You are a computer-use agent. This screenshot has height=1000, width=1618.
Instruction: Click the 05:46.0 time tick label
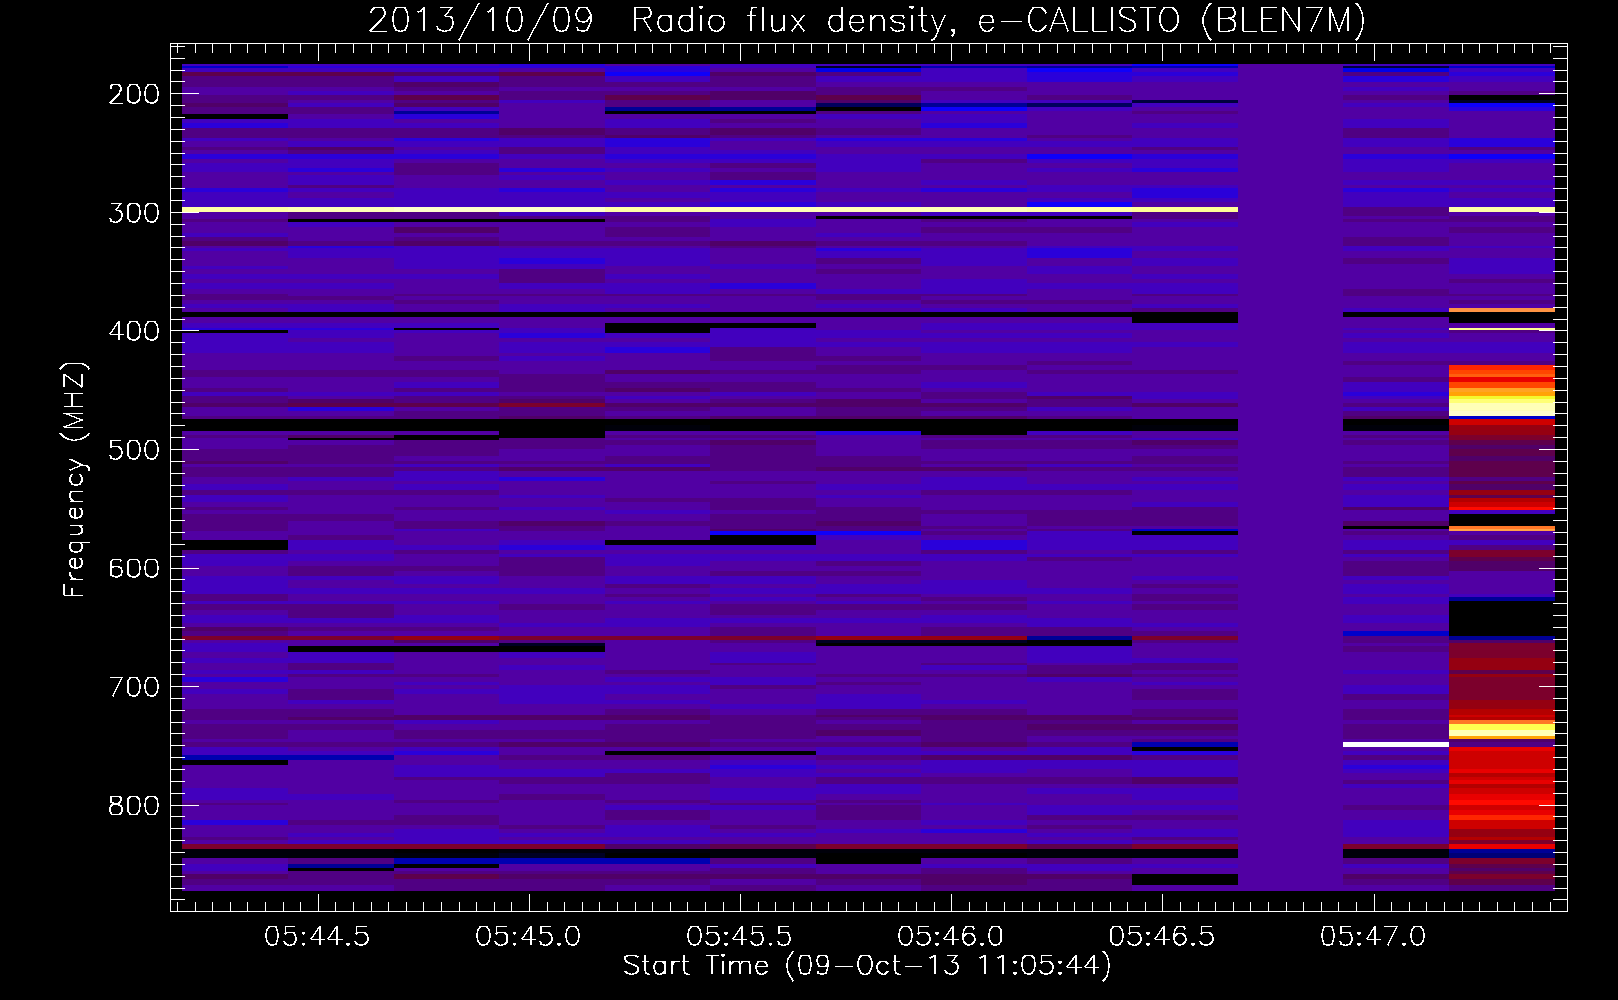(x=950, y=936)
